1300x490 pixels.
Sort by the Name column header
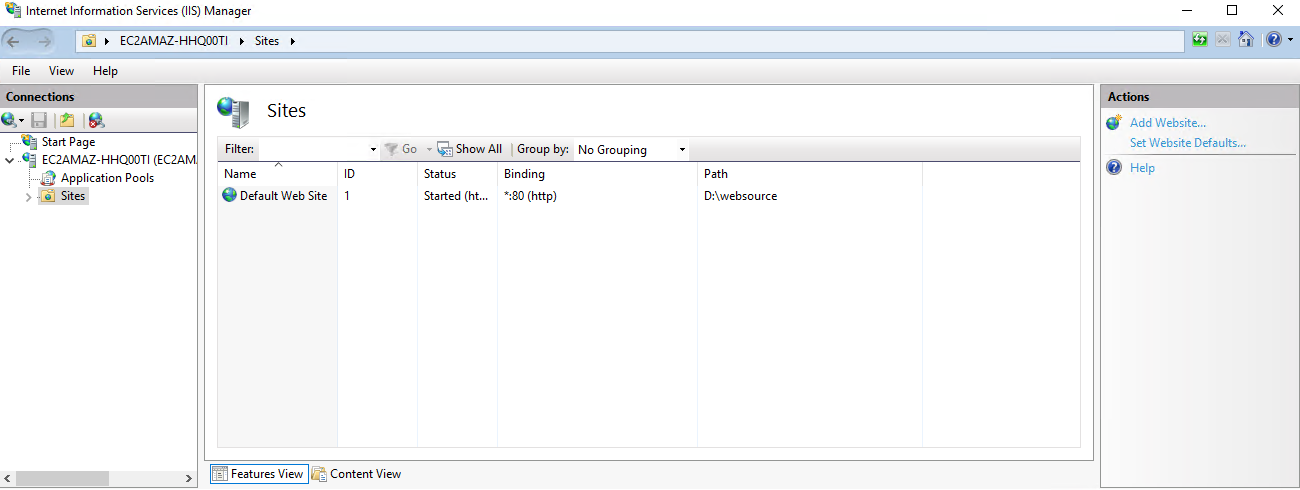point(277,174)
